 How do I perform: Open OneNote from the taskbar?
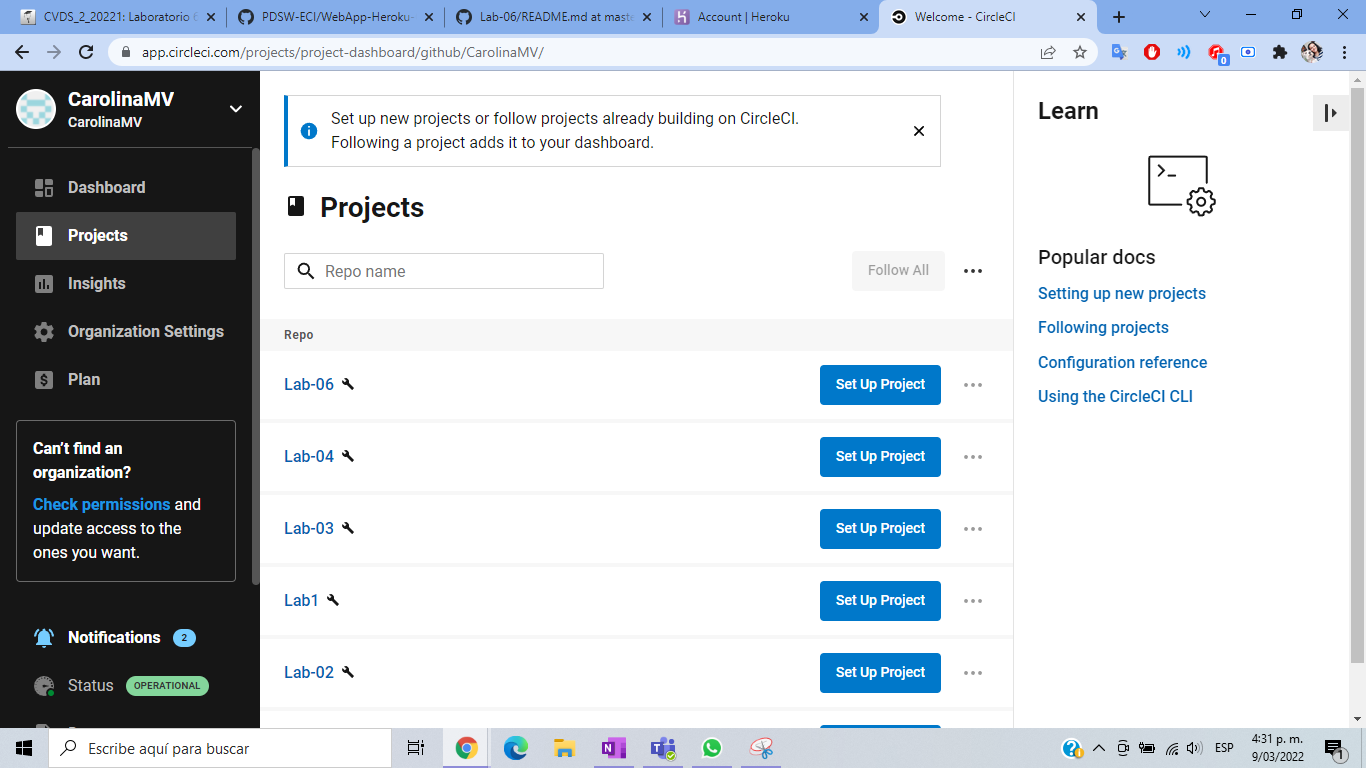[613, 748]
